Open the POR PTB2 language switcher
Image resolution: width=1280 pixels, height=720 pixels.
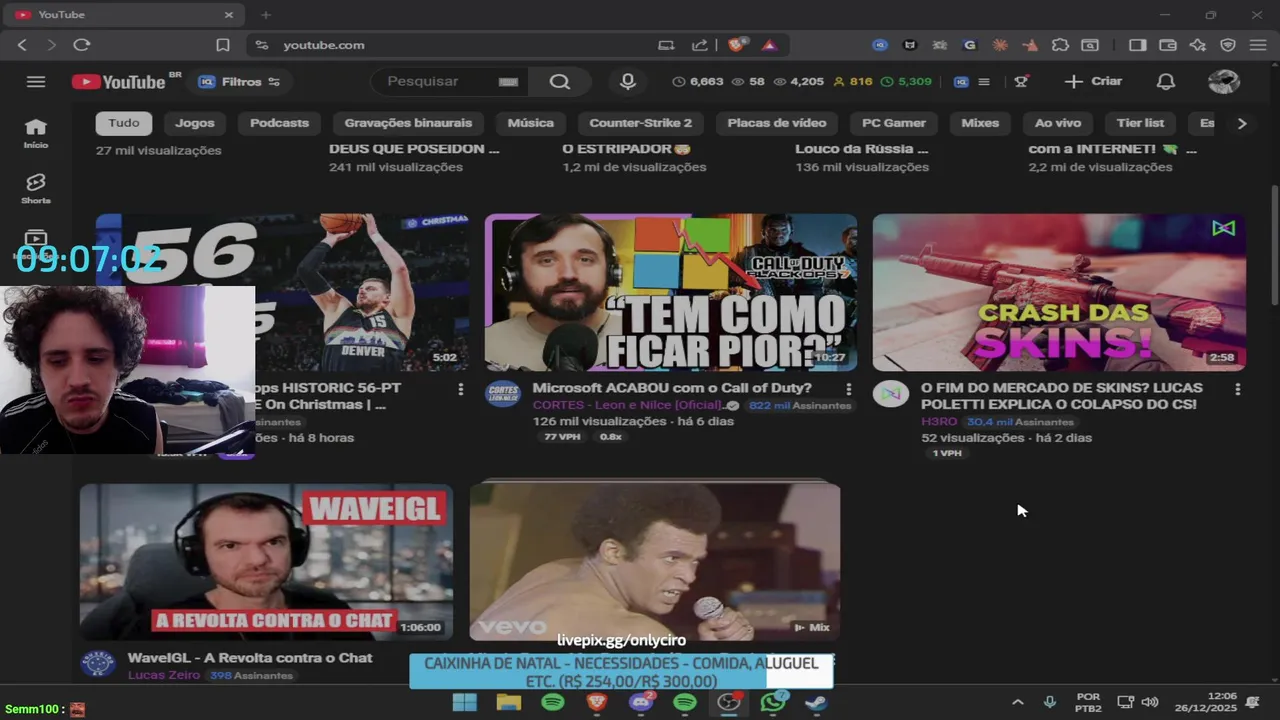tap(1088, 703)
